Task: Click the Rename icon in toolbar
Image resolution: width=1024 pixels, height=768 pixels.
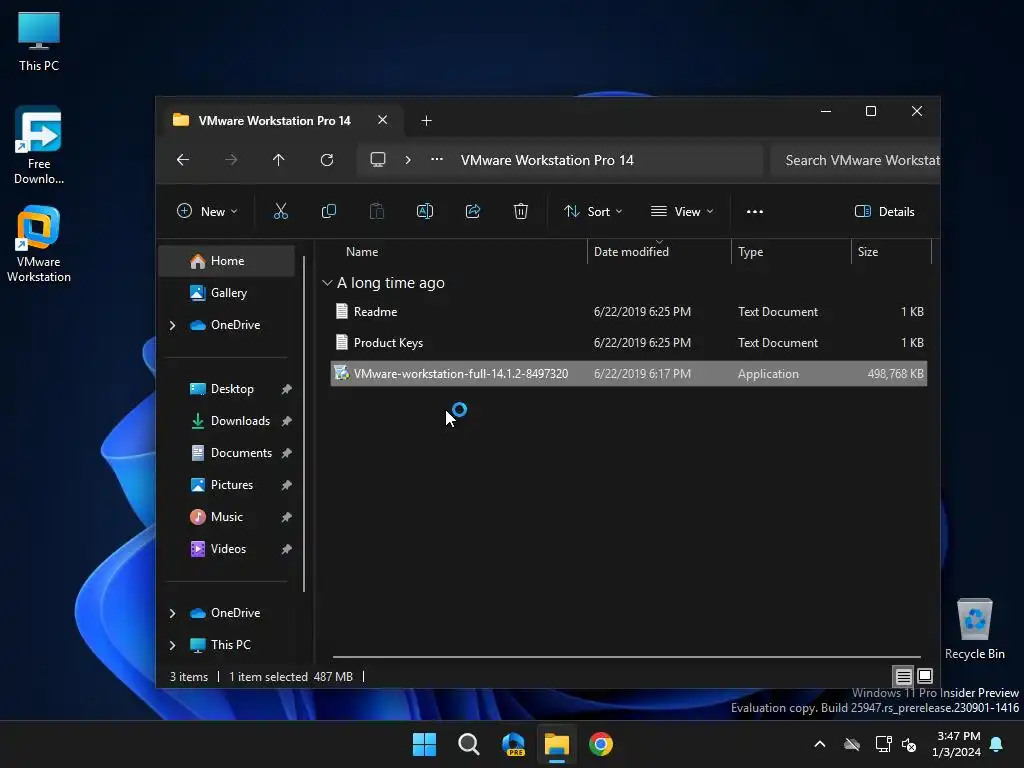Action: pos(424,212)
